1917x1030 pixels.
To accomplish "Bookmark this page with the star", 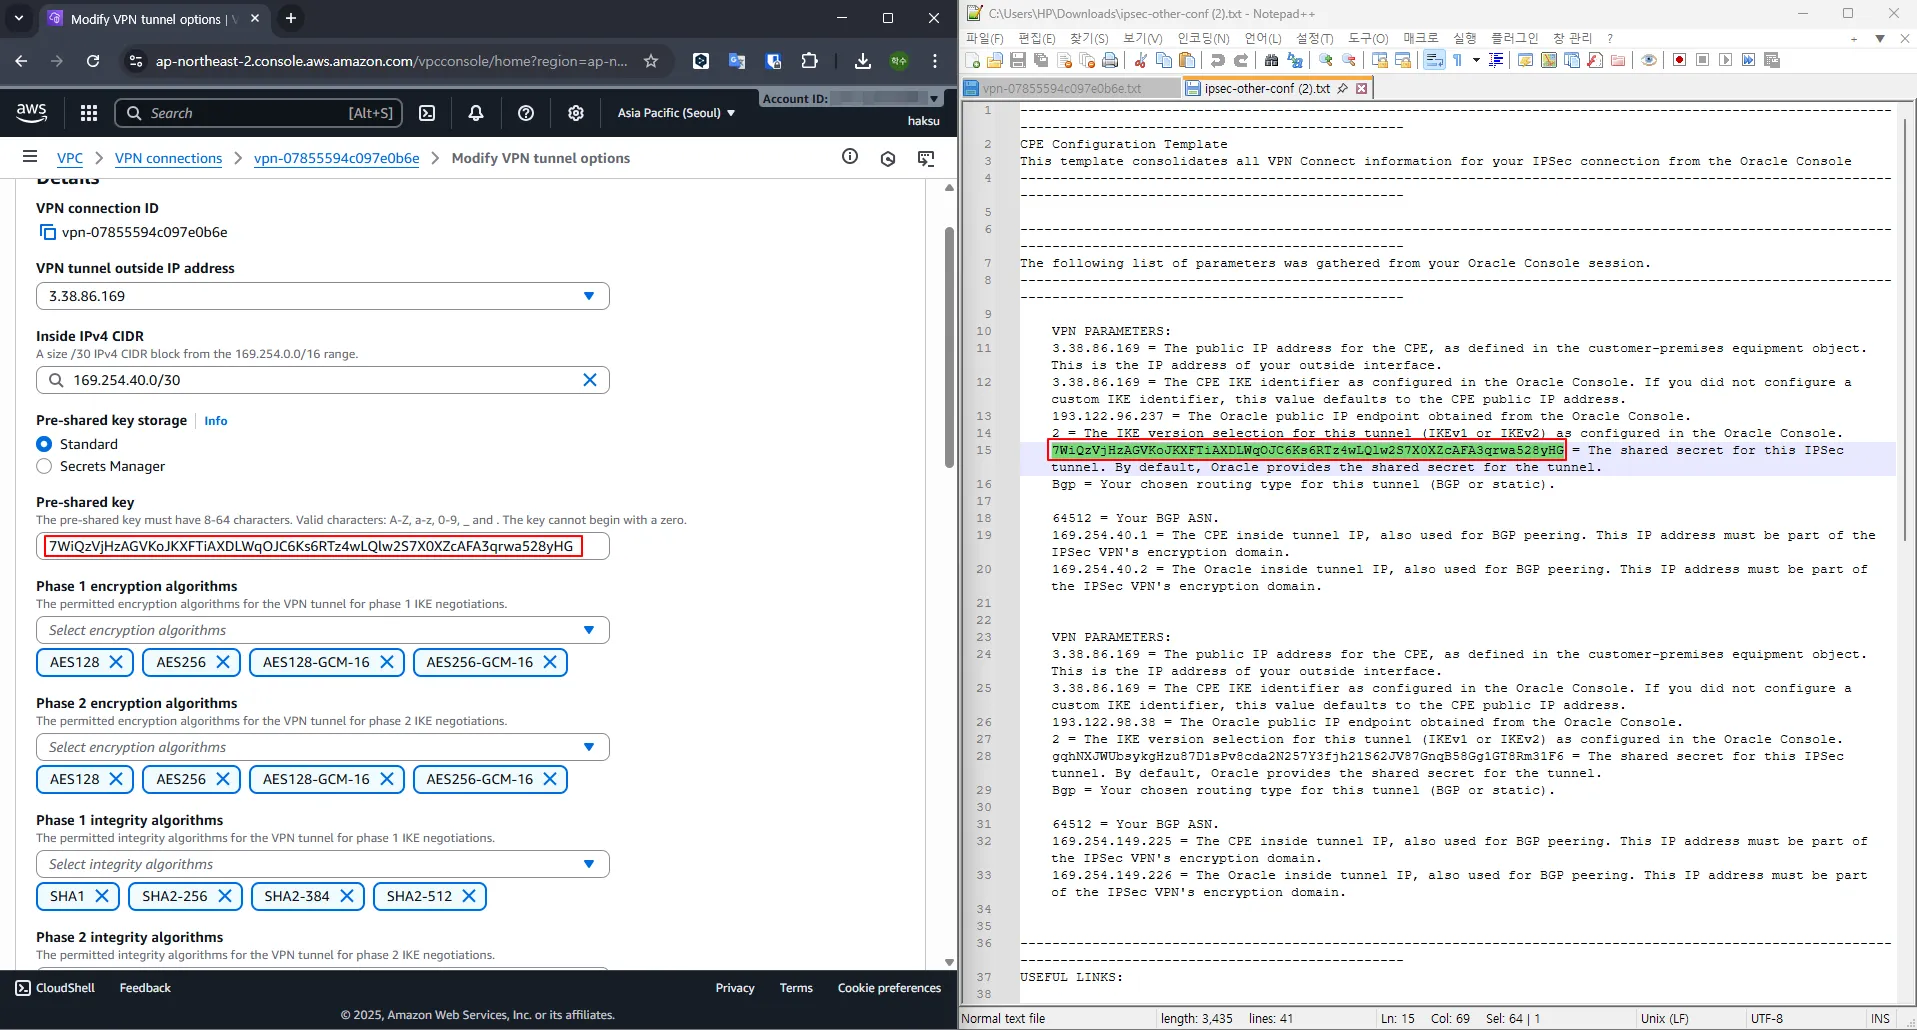I will click(x=651, y=61).
